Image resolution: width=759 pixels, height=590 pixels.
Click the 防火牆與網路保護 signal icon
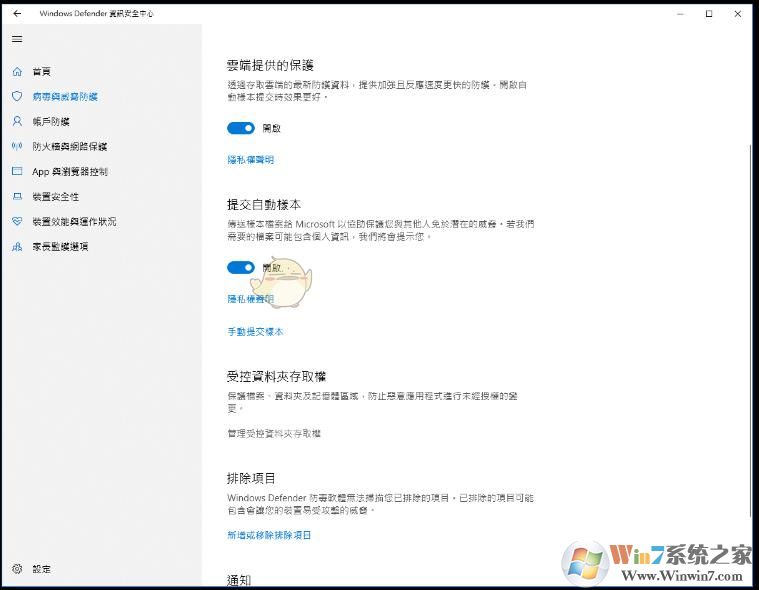point(17,146)
